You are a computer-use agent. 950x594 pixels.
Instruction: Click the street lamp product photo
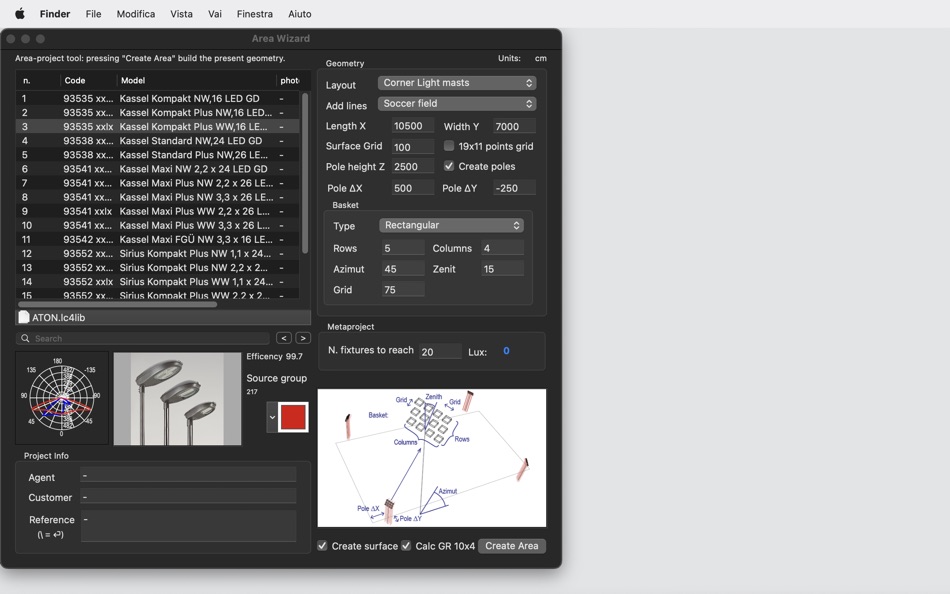tap(178, 399)
